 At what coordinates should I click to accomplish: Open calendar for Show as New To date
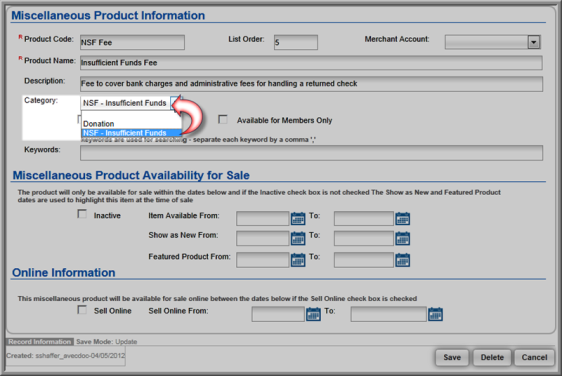tap(403, 238)
